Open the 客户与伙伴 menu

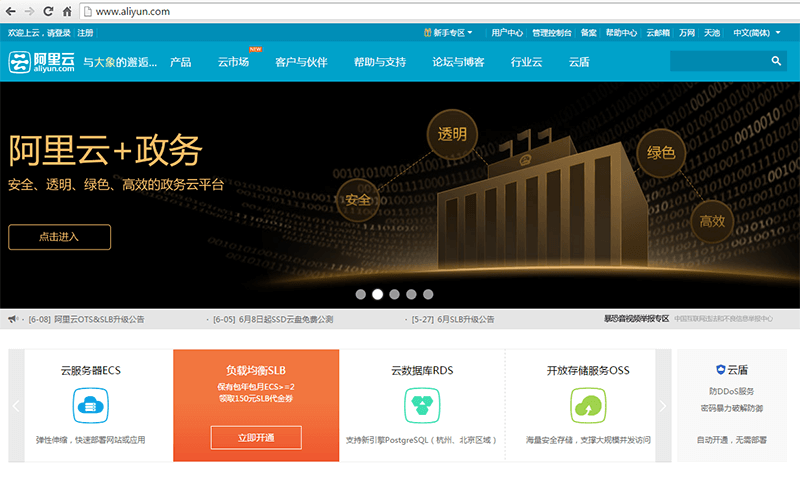[301, 62]
